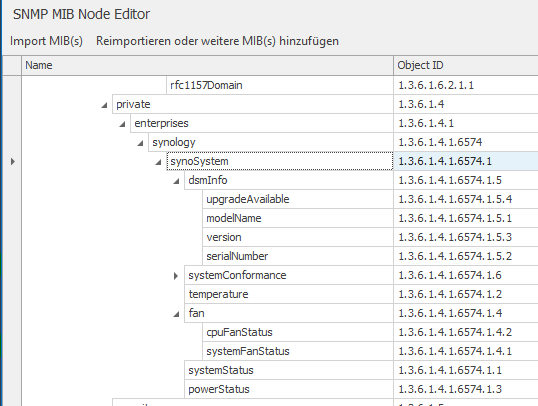Collapse the fan node
Image resolution: width=538 pixels, height=406 pixels.
point(176,314)
